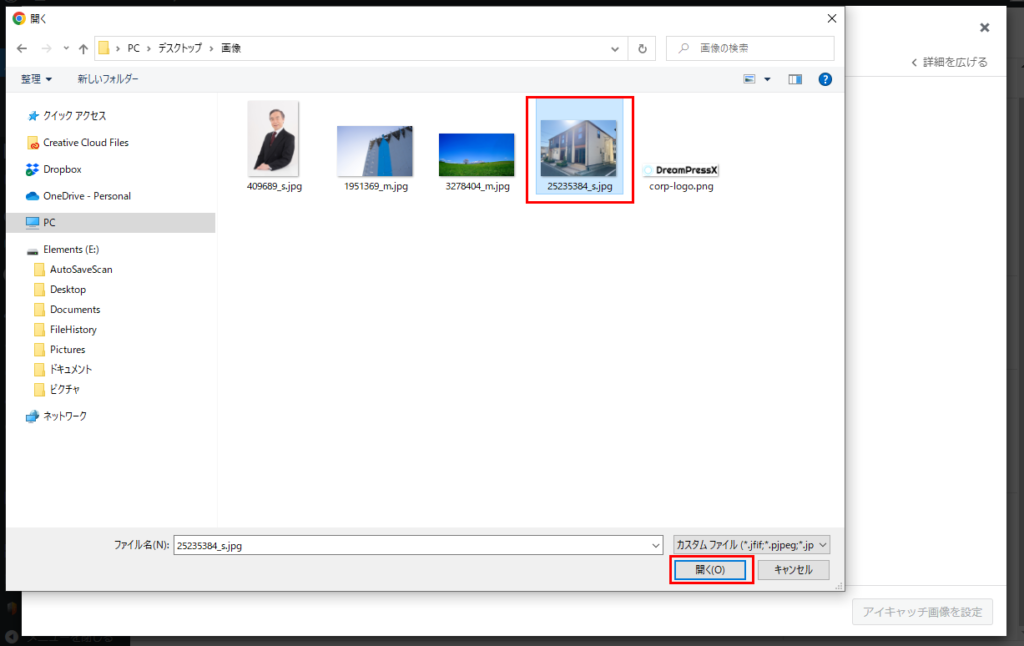This screenshot has height=646, width=1024.
Task: Refresh the current folder view
Action: (643, 48)
